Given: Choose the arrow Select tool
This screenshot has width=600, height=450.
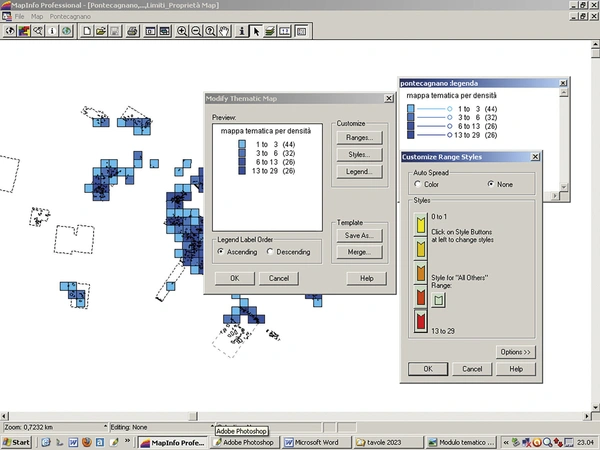Looking at the screenshot, I should pyautogui.click(x=256, y=30).
